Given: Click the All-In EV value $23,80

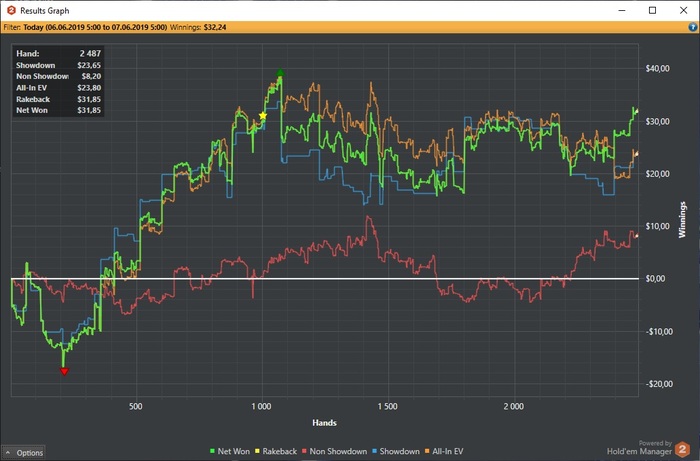Looking at the screenshot, I should point(89,88).
